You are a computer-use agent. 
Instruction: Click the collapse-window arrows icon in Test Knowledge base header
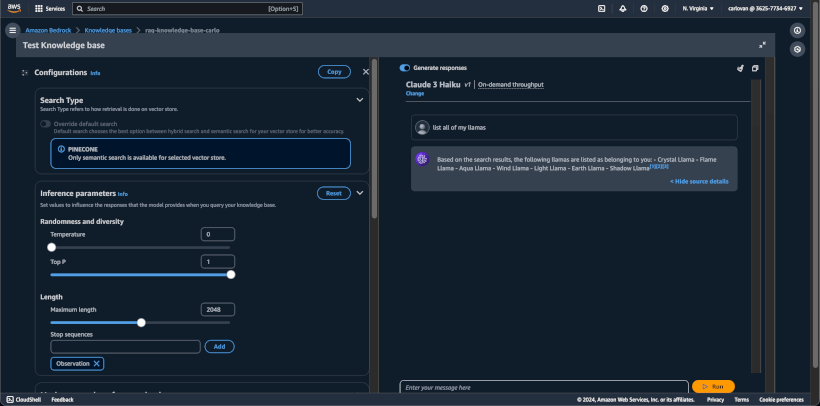(x=762, y=45)
